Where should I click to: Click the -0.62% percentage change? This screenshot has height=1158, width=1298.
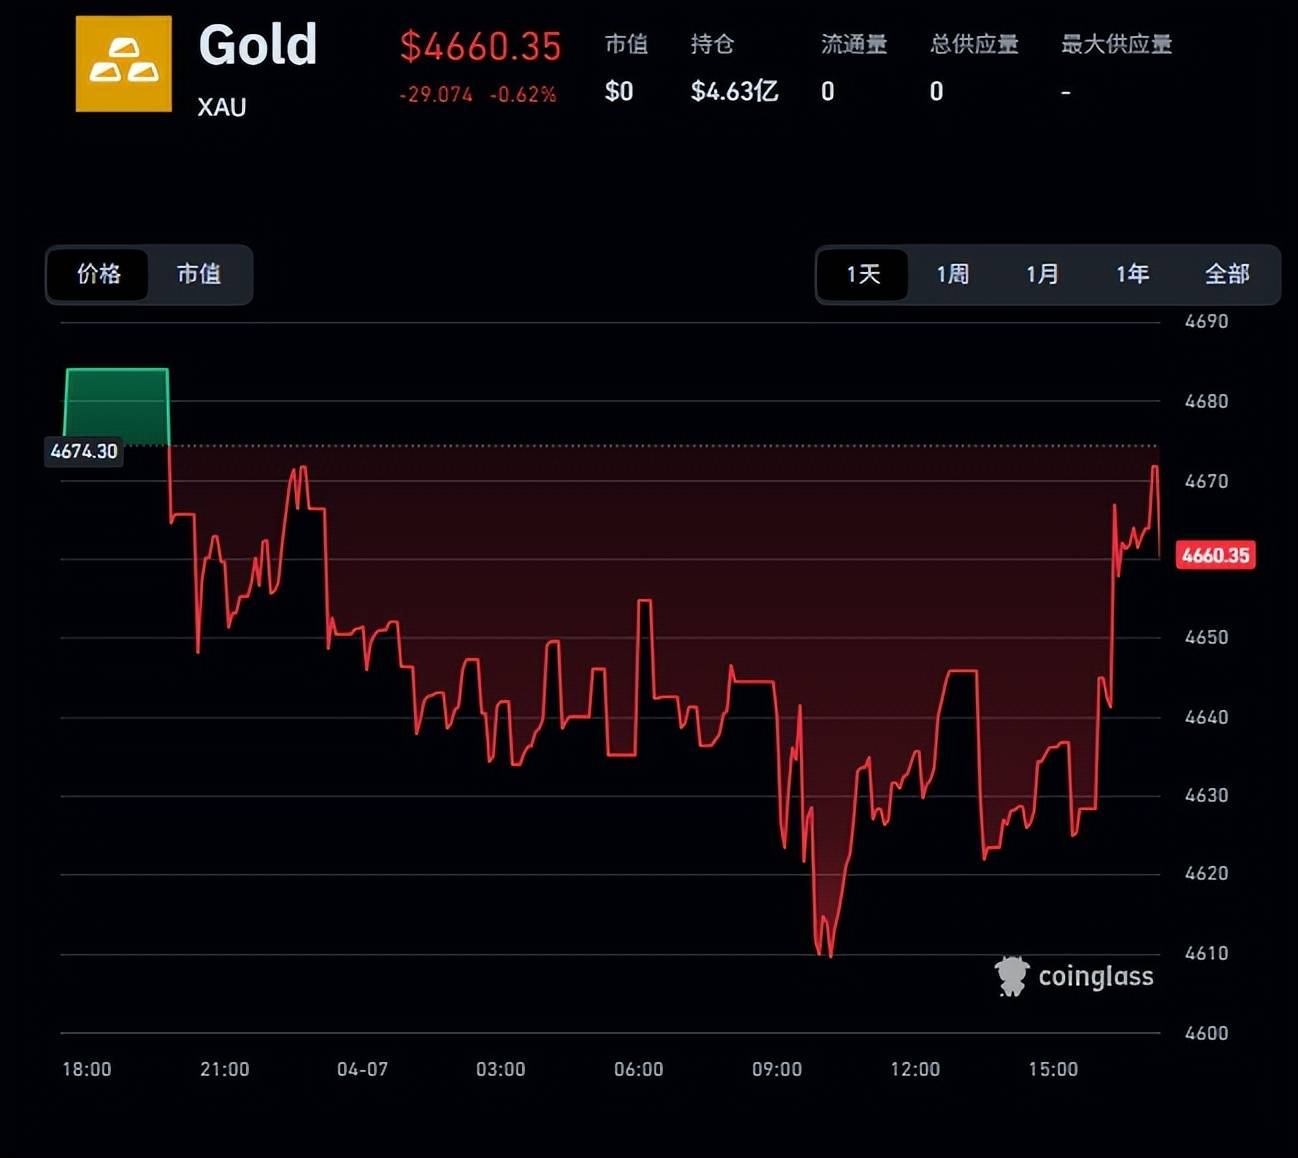pyautogui.click(x=523, y=95)
